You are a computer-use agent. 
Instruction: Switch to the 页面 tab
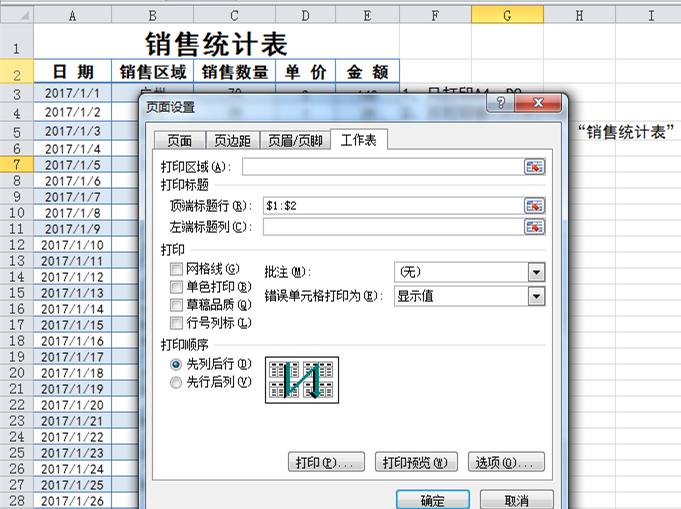point(179,140)
